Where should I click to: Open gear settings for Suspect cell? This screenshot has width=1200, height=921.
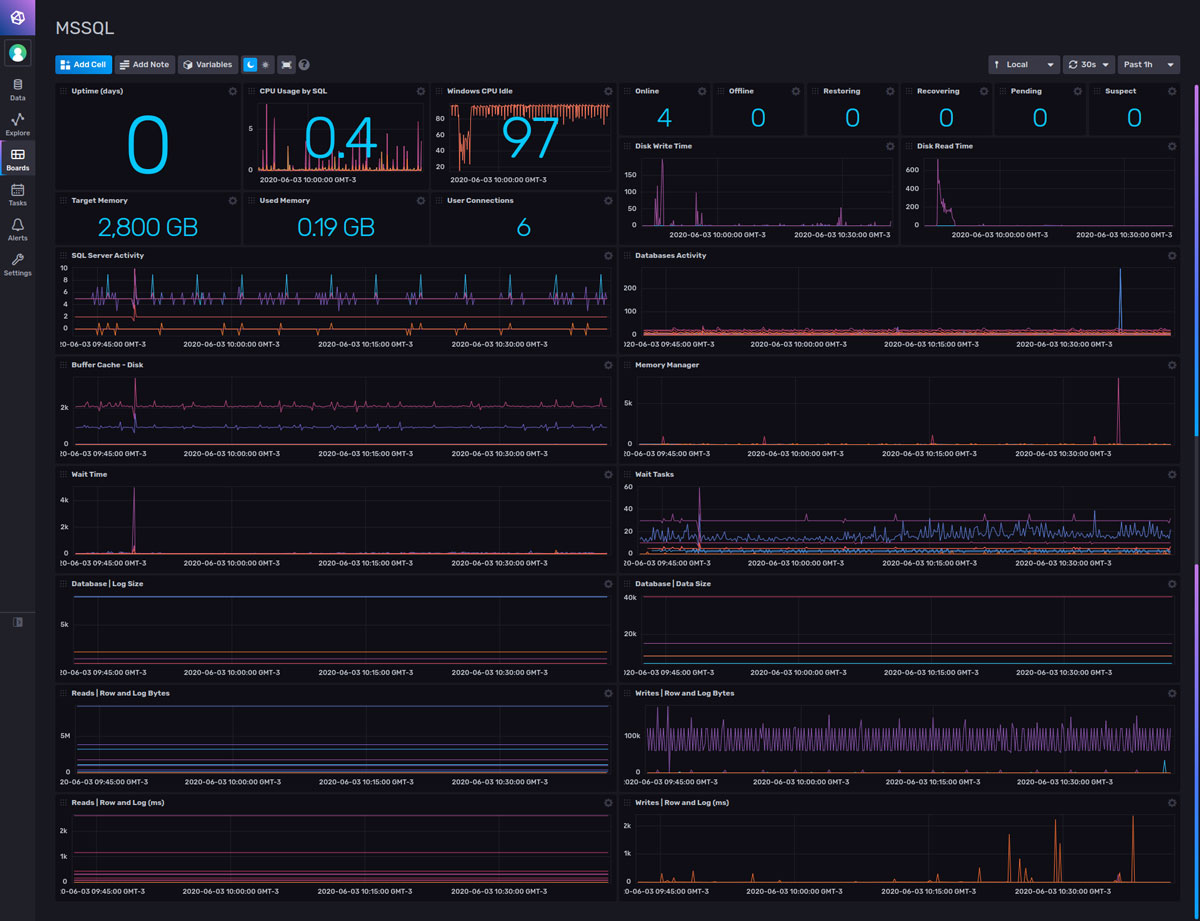[x=1172, y=91]
